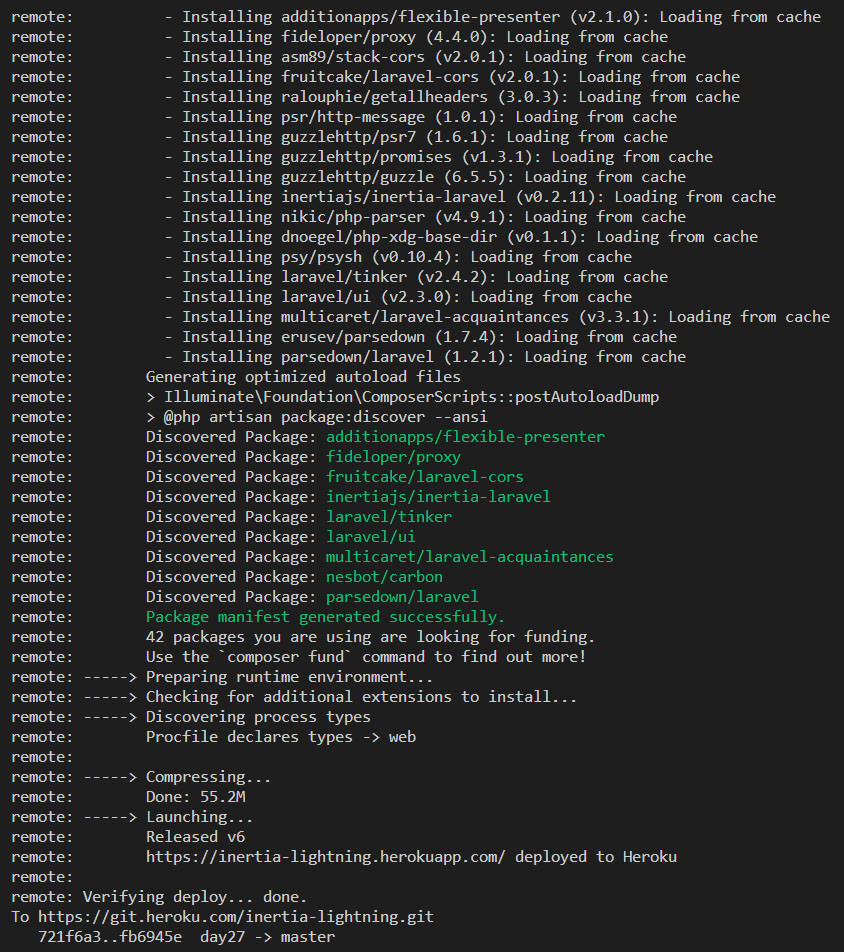Click 'Preparing runtime environment...' line

289,678
